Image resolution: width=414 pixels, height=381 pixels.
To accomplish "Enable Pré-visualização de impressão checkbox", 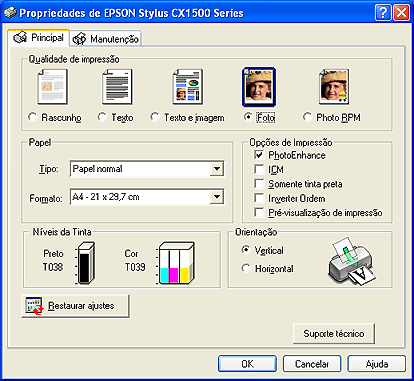I will (259, 212).
